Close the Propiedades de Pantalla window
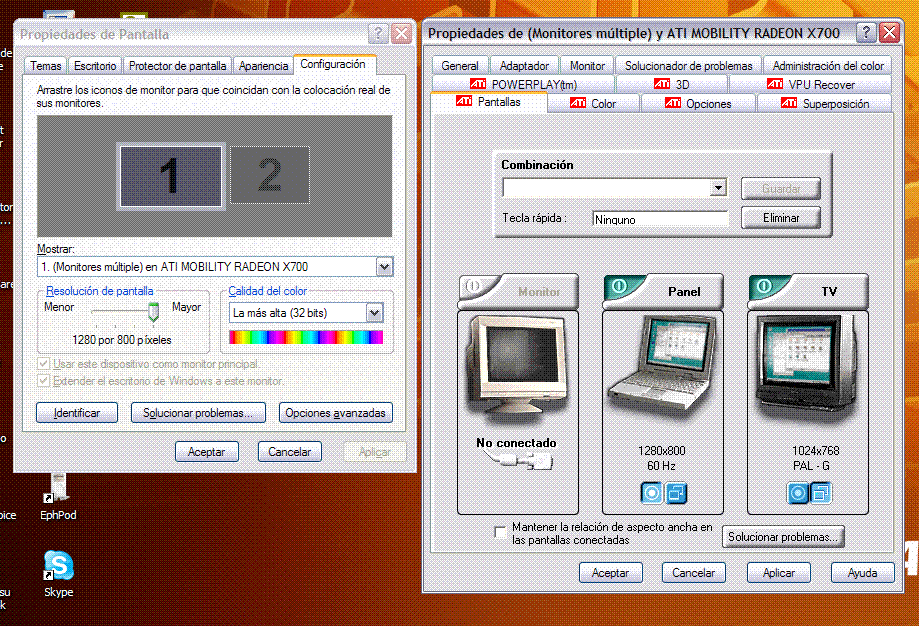This screenshot has height=633, width=919. click(x=401, y=33)
